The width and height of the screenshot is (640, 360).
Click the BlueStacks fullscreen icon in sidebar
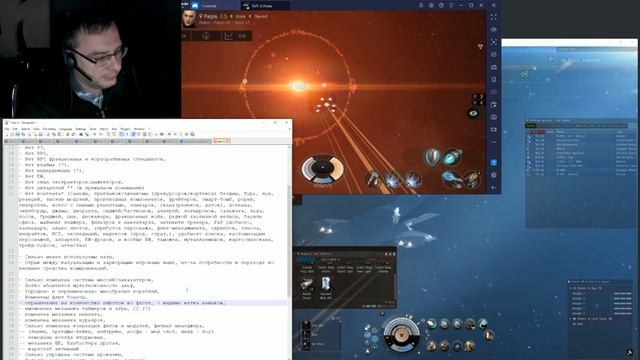coord(493,17)
